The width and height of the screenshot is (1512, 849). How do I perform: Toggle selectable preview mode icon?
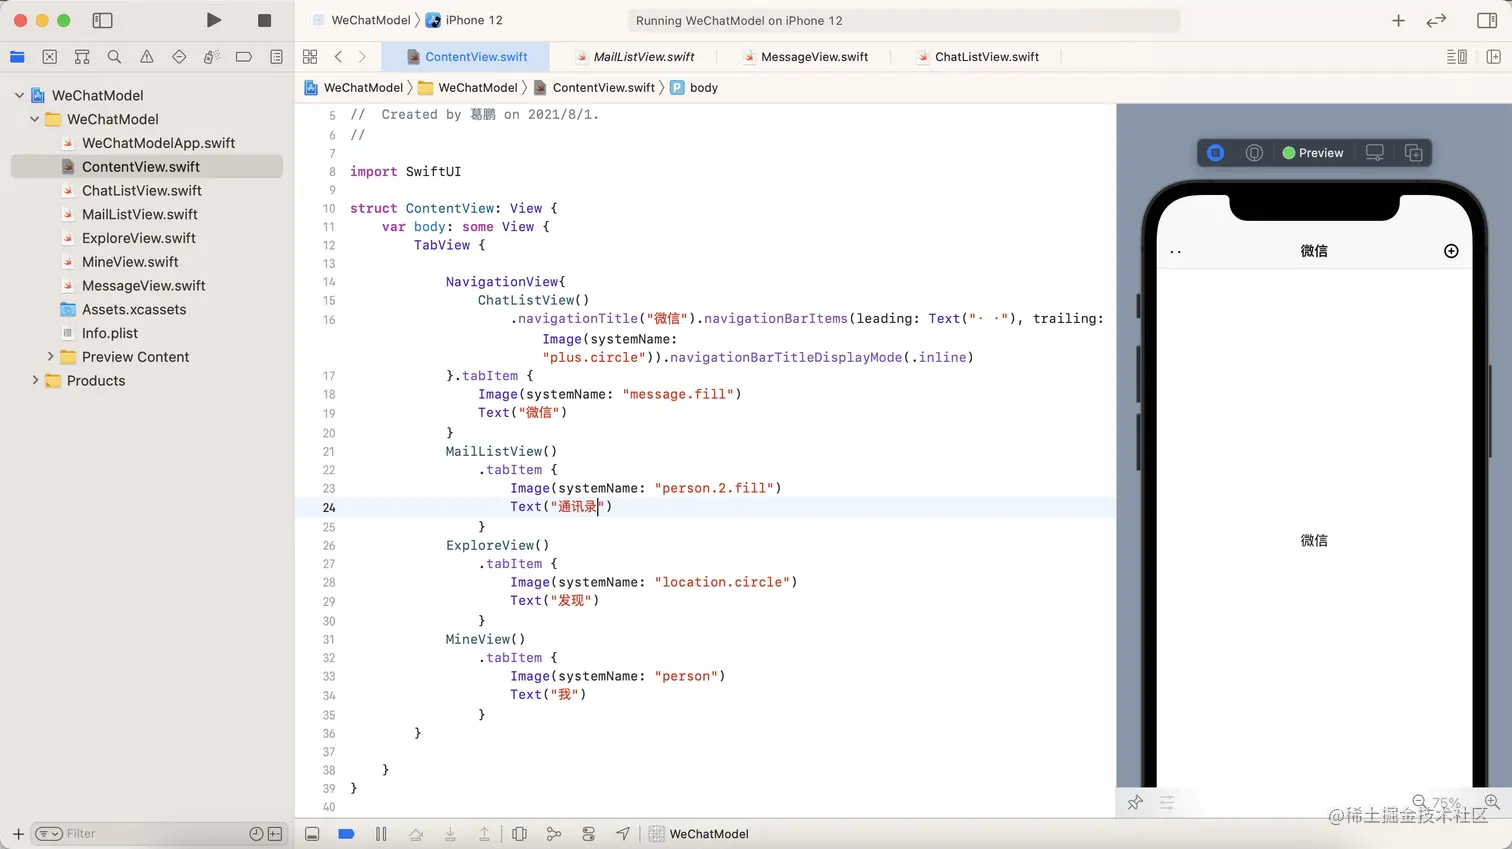[1254, 153]
